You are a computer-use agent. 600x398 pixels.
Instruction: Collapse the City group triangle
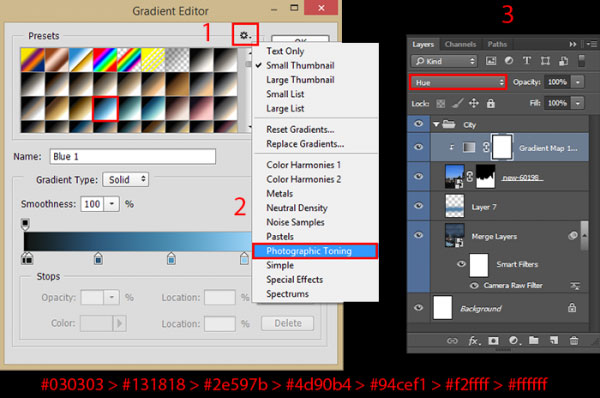pyautogui.click(x=436, y=124)
